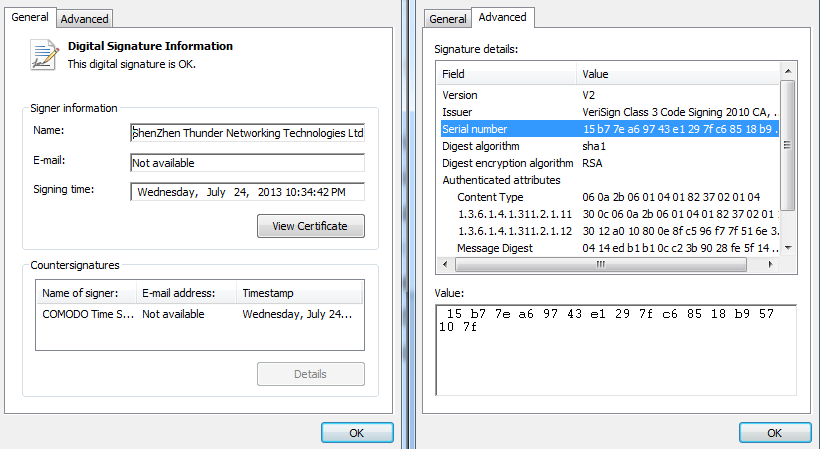Open General tab in right dialog

pos(447,19)
